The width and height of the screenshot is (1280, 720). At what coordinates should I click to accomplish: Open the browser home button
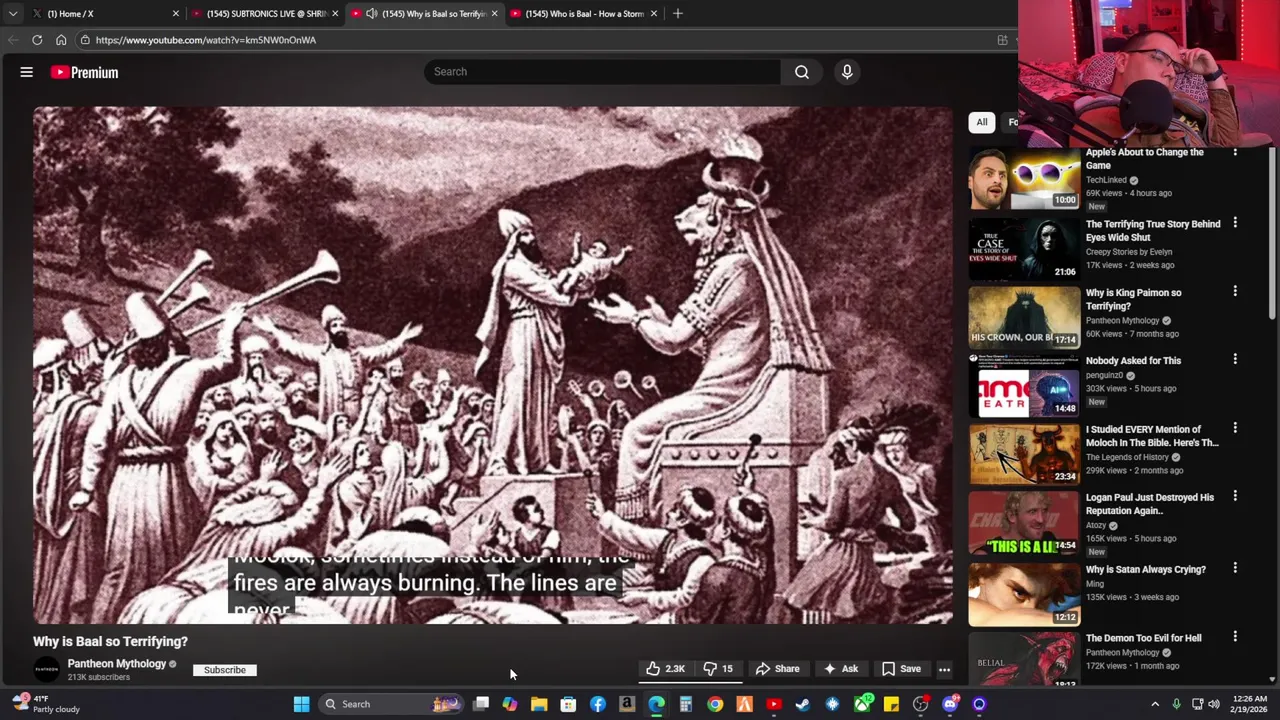pos(61,40)
